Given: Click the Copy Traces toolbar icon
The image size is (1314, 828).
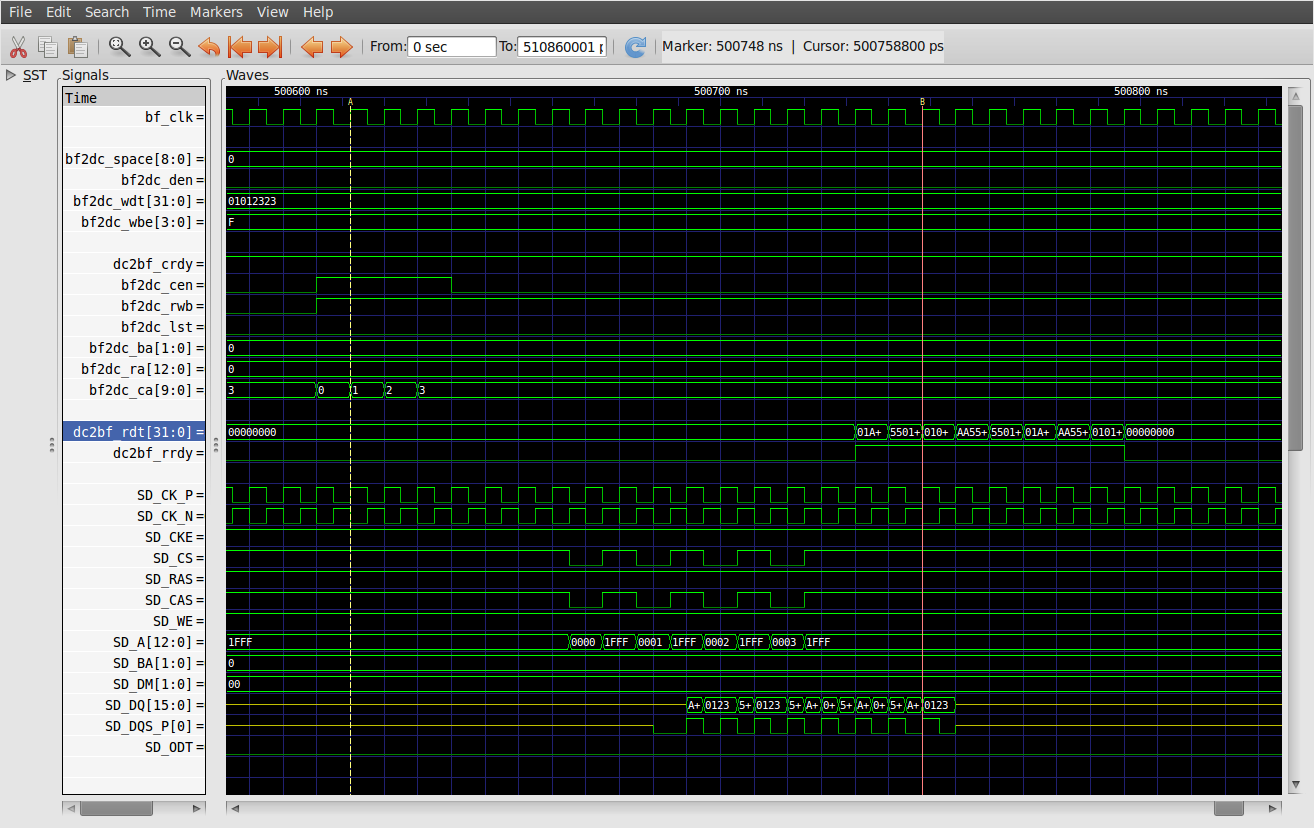Looking at the screenshot, I should pos(47,46).
